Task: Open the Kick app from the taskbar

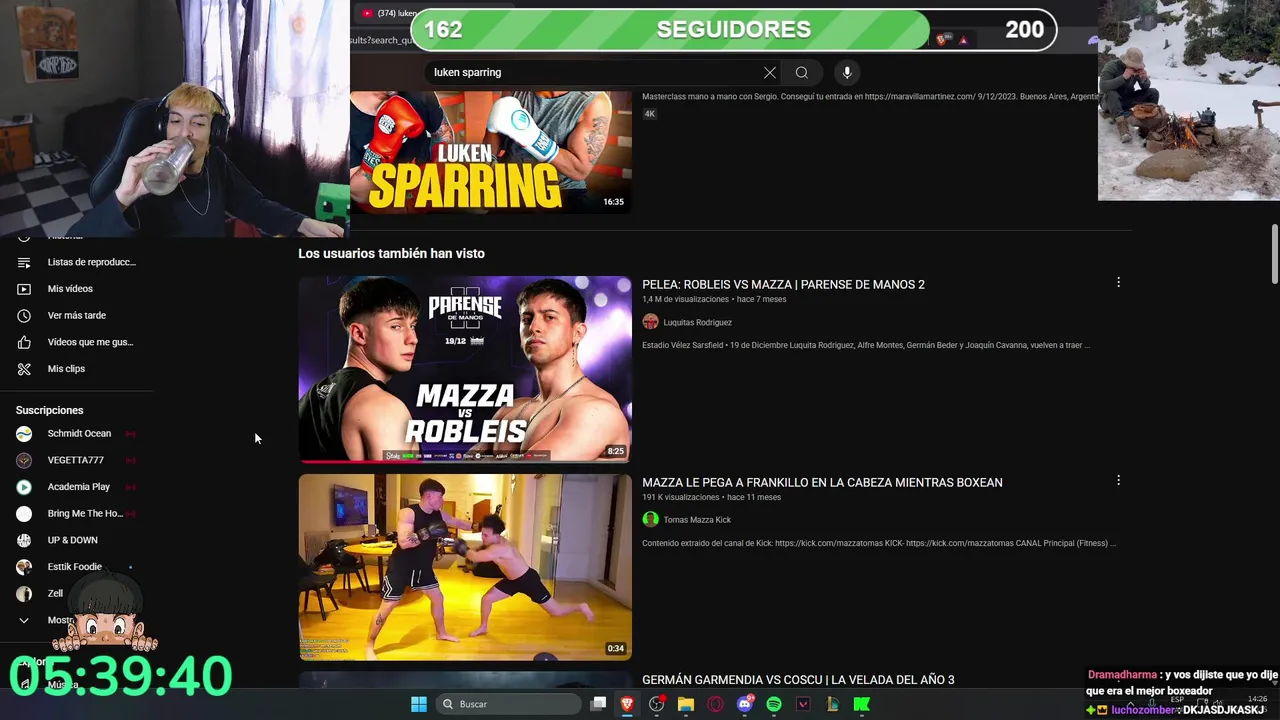Action: (861, 704)
